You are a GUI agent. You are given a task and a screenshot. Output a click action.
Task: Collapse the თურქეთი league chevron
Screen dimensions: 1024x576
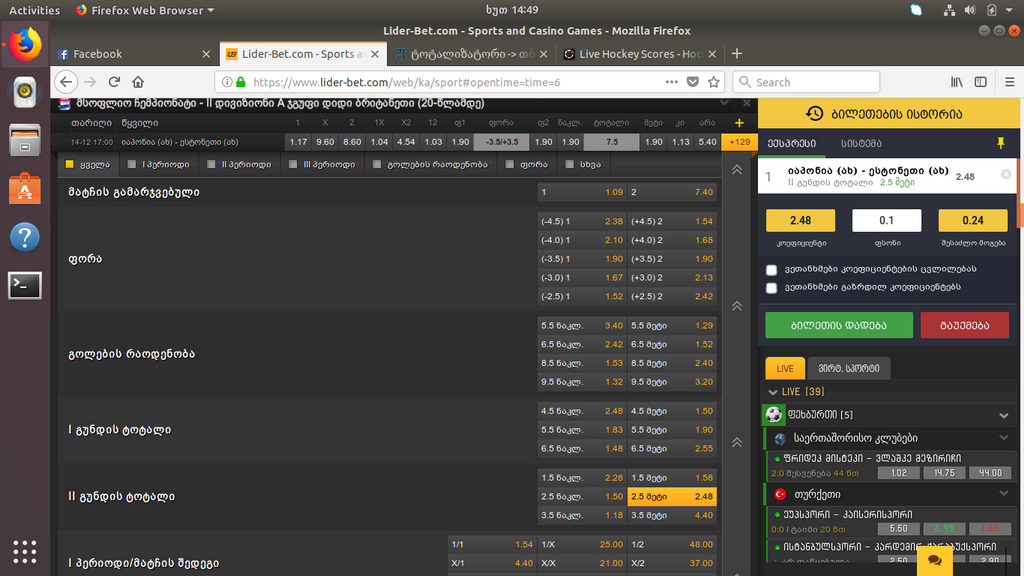1004,494
